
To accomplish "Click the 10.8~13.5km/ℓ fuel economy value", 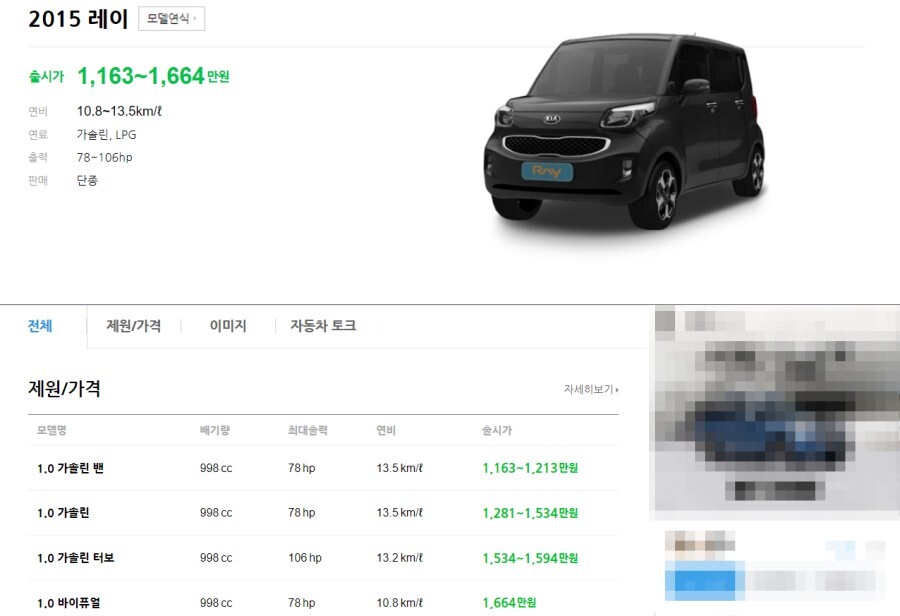I will click(x=119, y=111).
